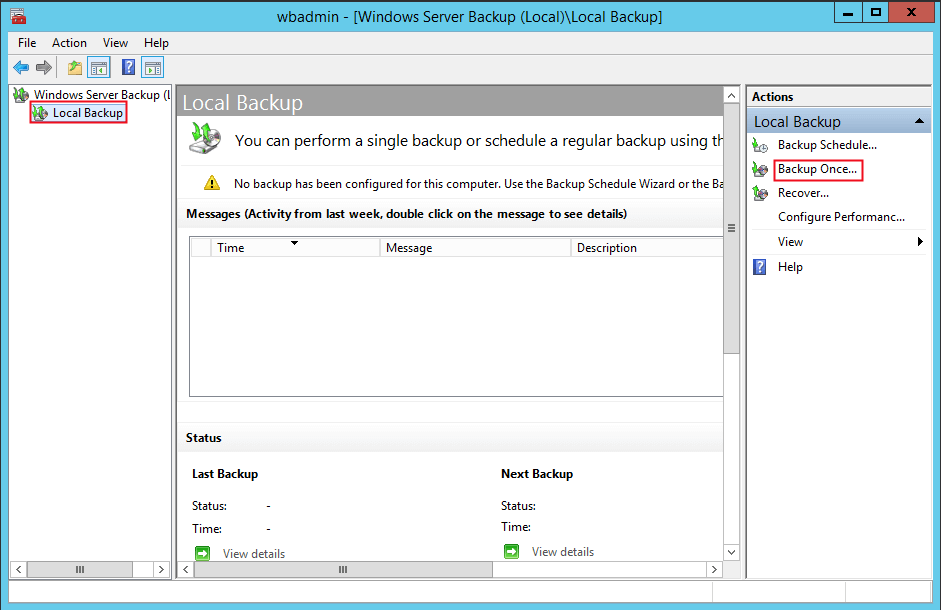The image size is (941, 610).
Task: Click the Local Backup node icon in tree
Action: (x=40, y=113)
